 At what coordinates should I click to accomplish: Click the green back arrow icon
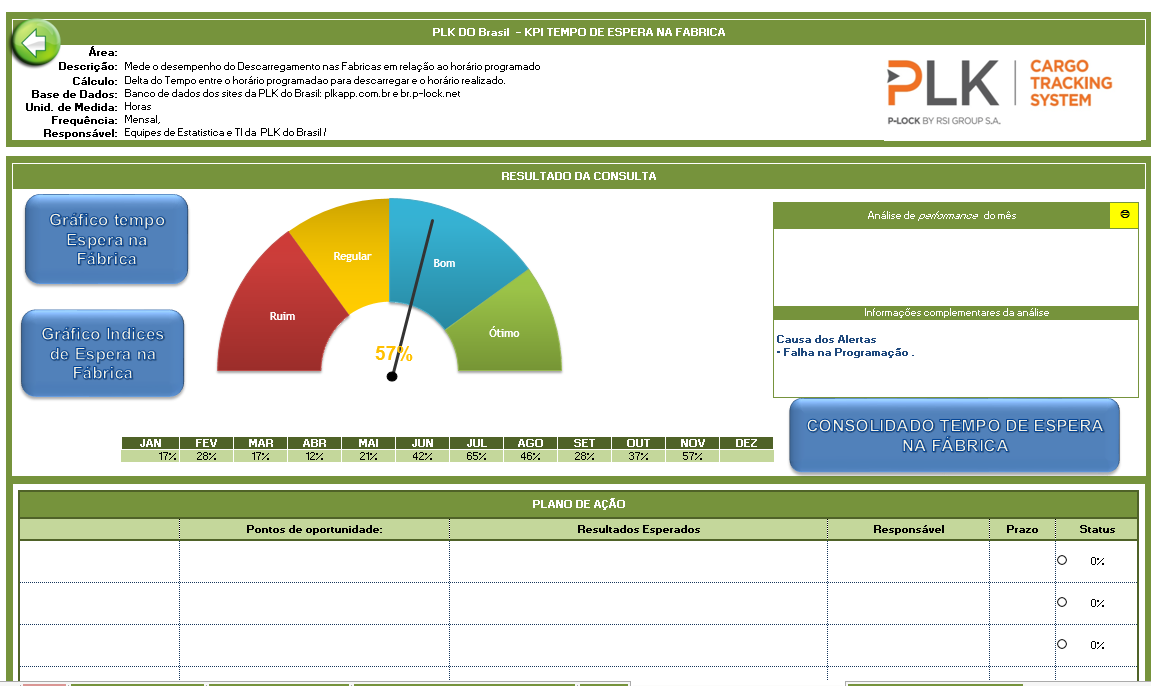click(x=34, y=42)
